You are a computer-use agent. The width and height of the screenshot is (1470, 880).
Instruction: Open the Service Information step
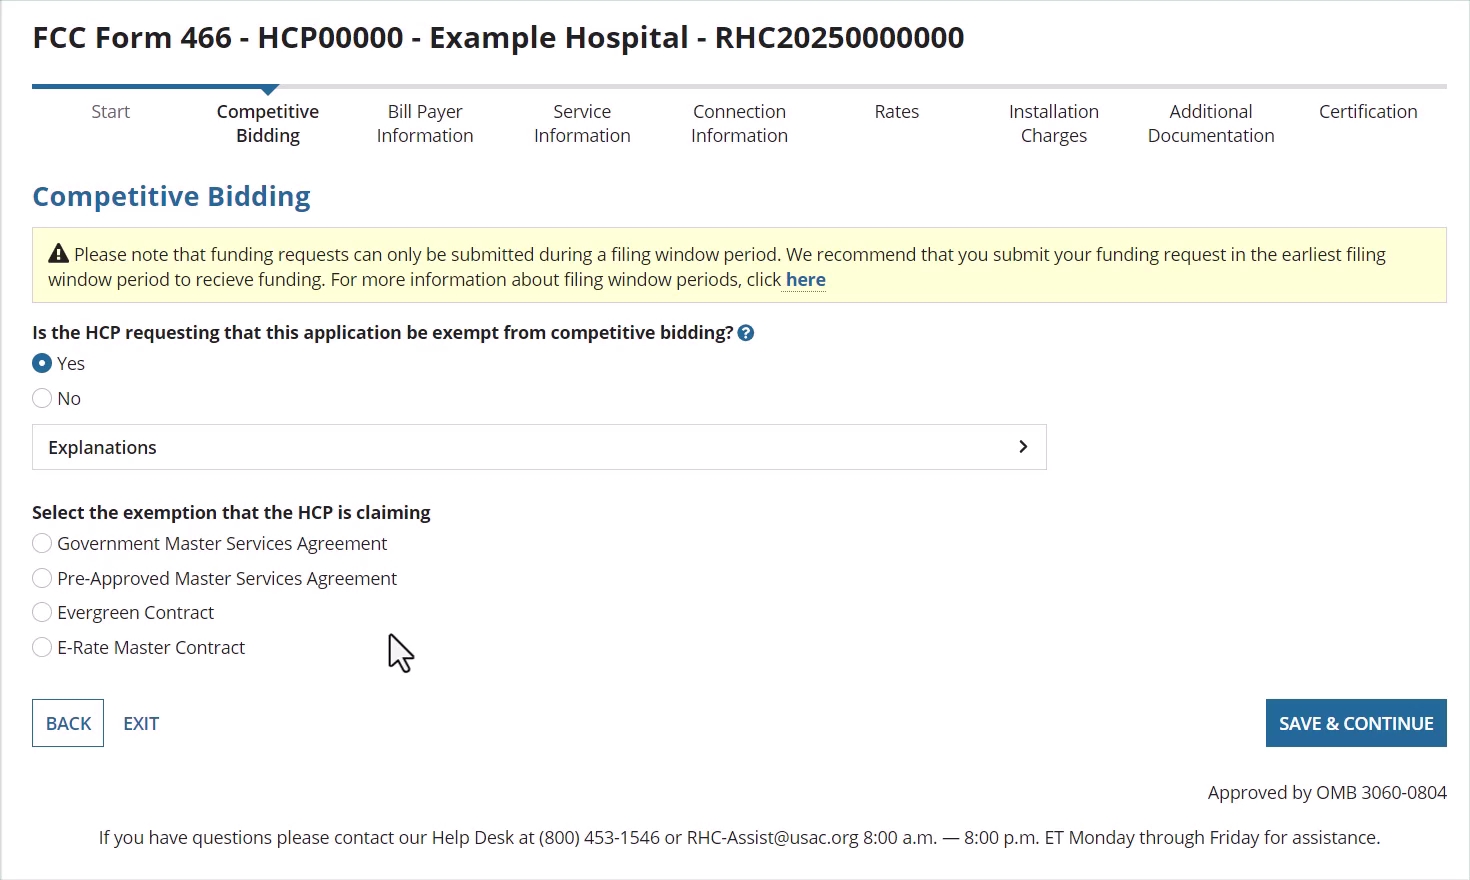582,124
